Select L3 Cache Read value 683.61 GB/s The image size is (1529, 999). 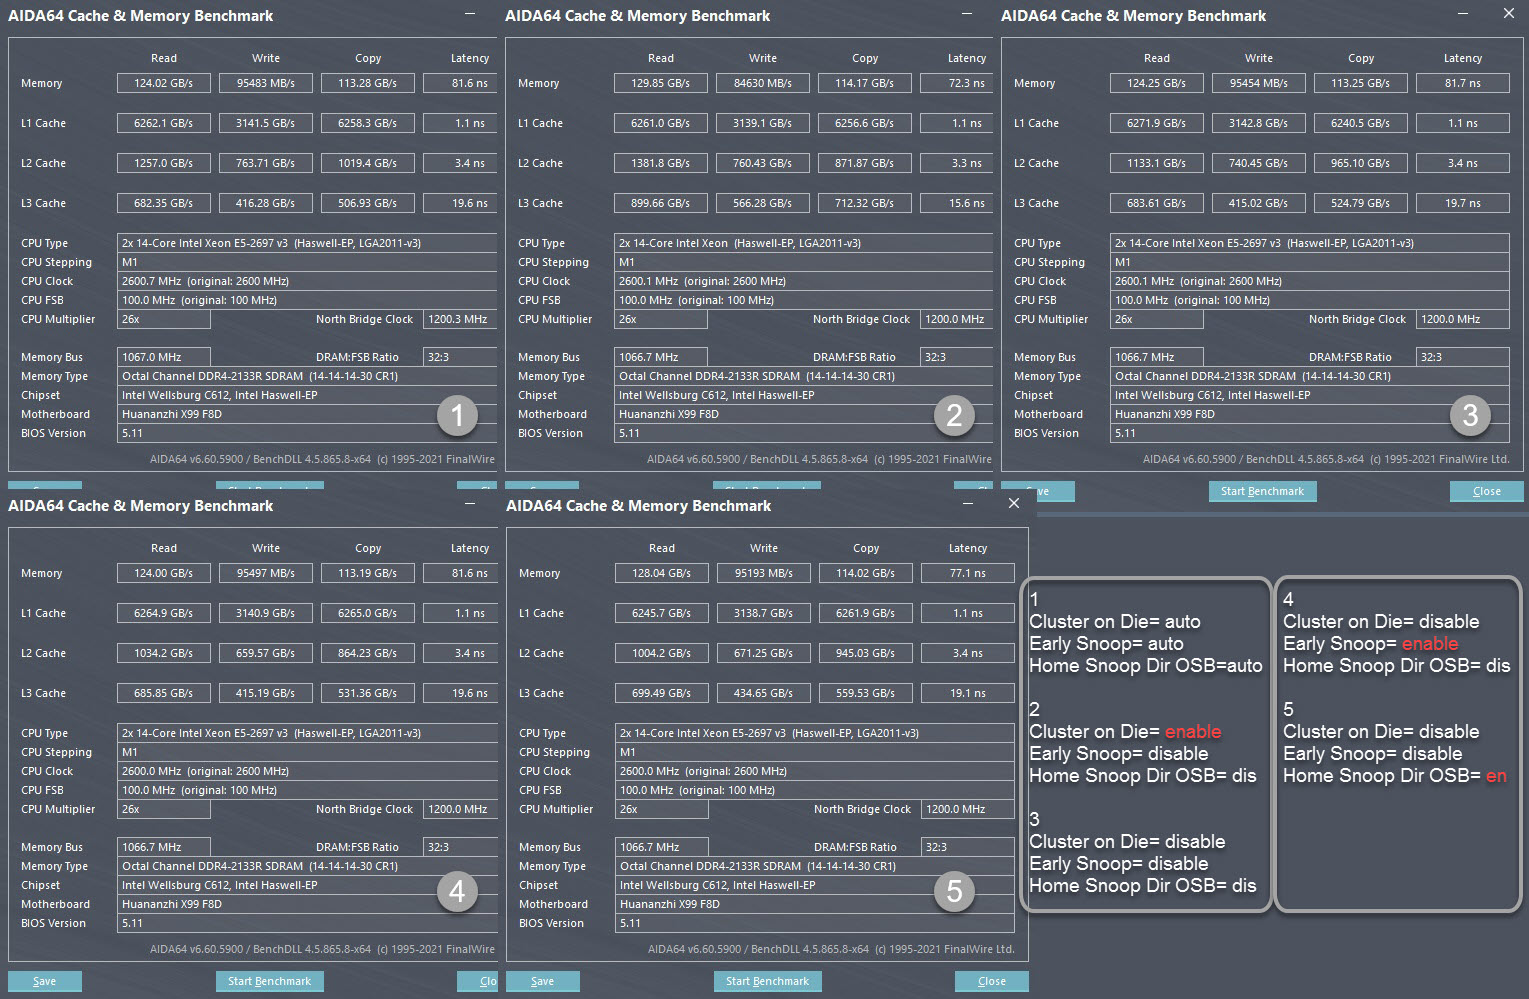coord(1157,203)
